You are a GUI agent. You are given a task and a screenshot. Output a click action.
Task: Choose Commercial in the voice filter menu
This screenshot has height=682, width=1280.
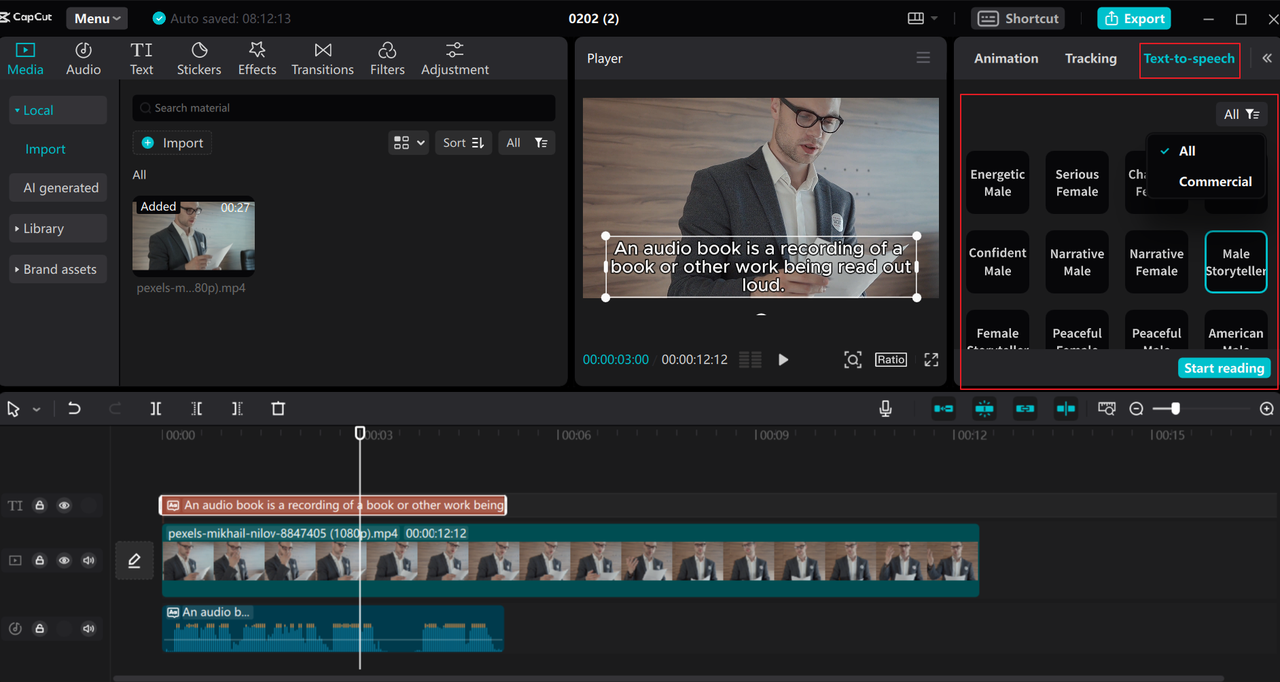(x=1215, y=181)
